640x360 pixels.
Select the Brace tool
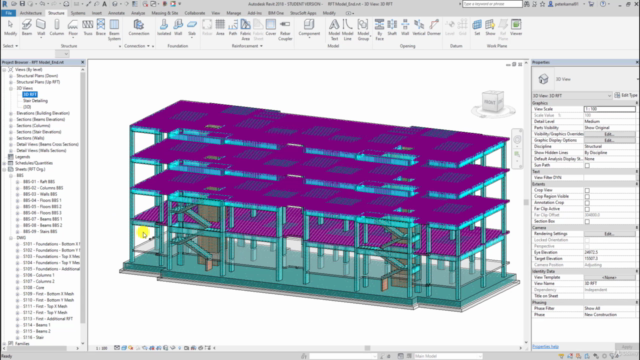[x=101, y=27]
